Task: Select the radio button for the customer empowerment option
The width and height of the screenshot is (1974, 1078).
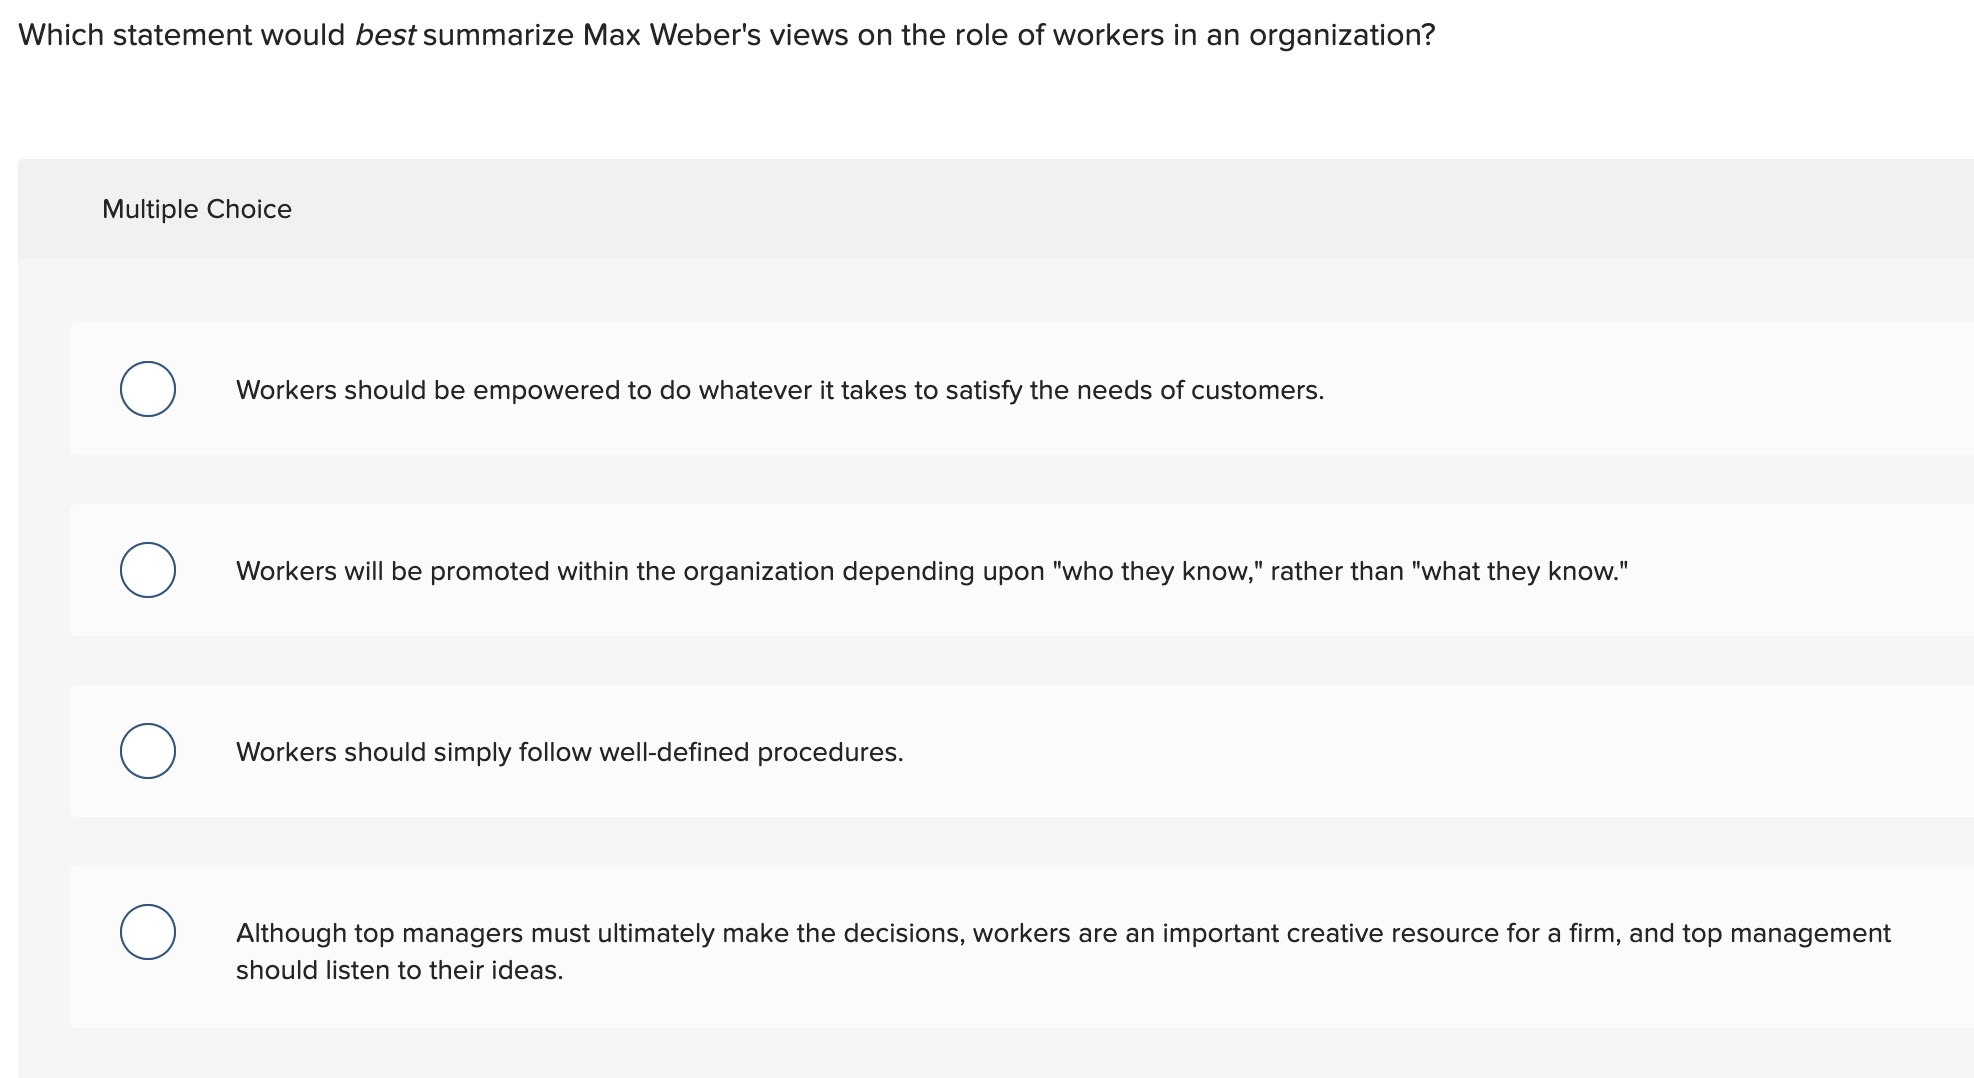Action: [x=147, y=390]
